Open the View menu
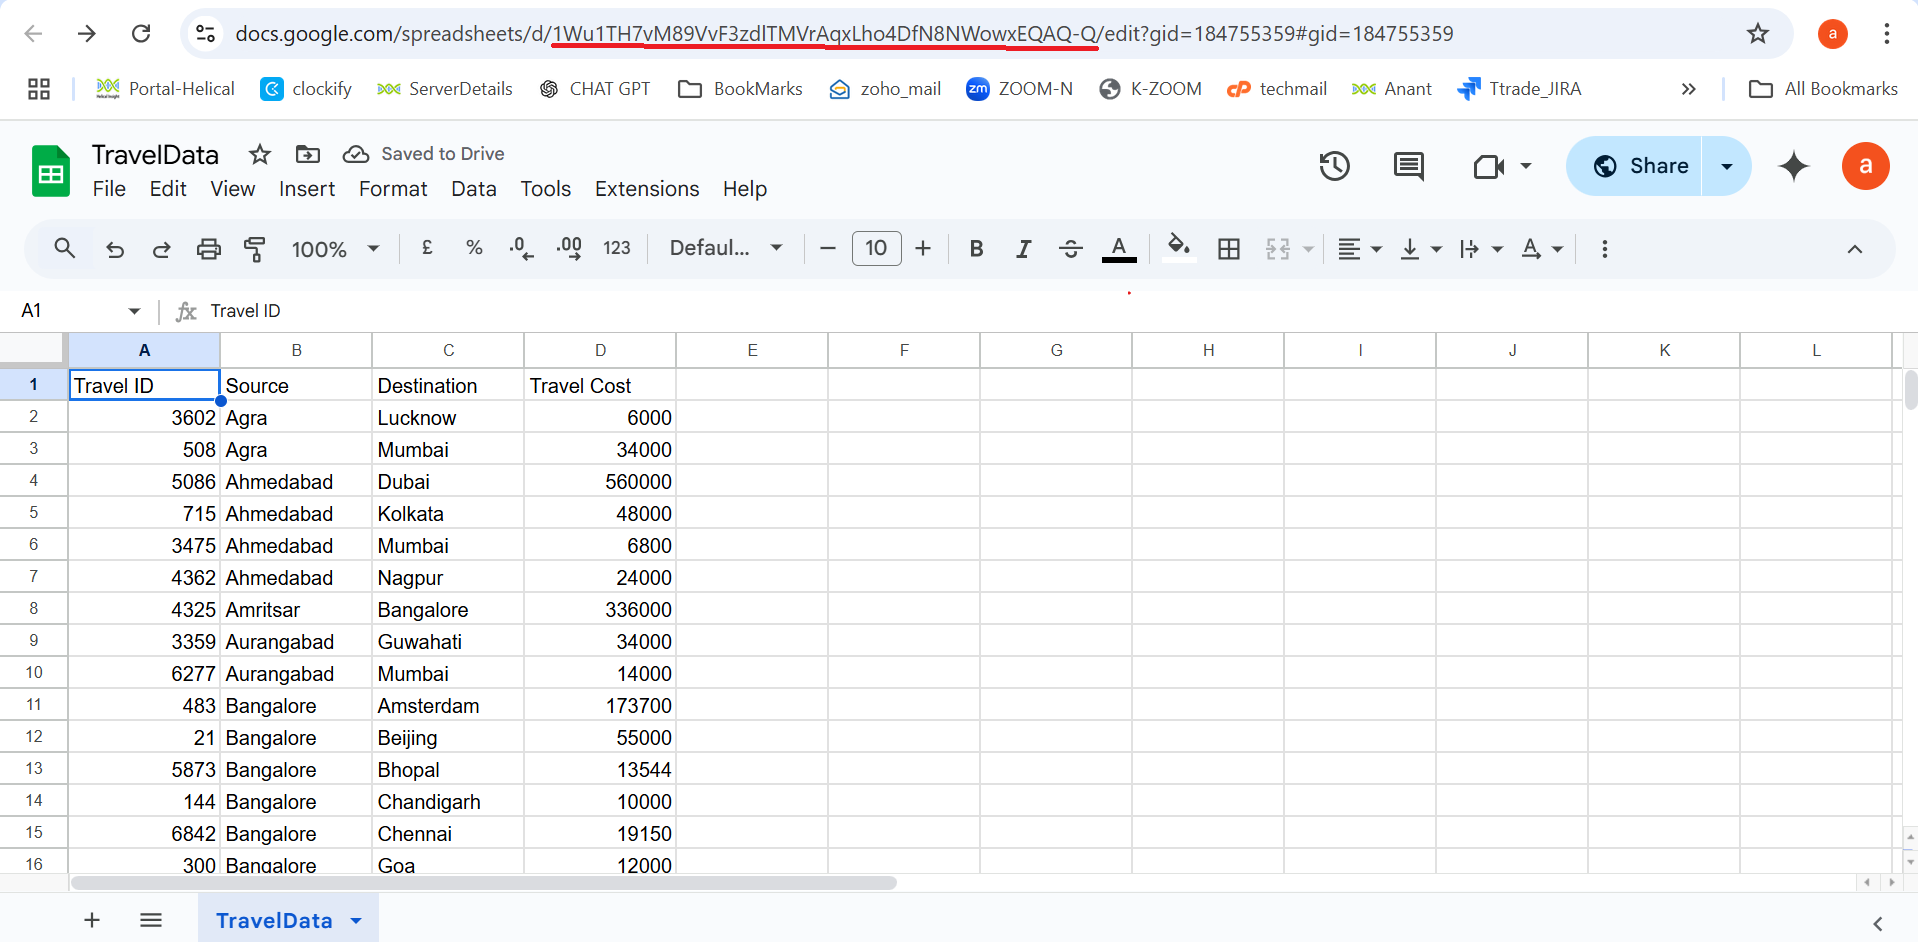 [x=232, y=189]
